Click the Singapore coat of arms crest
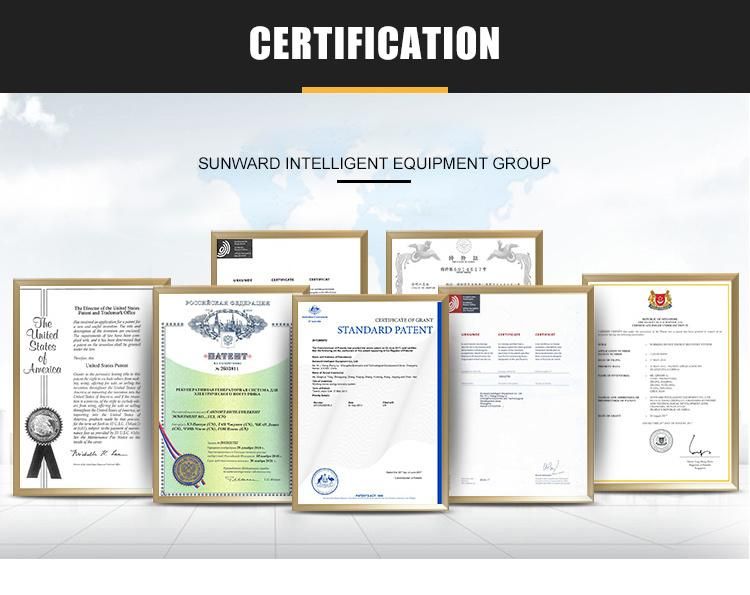This screenshot has height=595, width=750. point(660,300)
